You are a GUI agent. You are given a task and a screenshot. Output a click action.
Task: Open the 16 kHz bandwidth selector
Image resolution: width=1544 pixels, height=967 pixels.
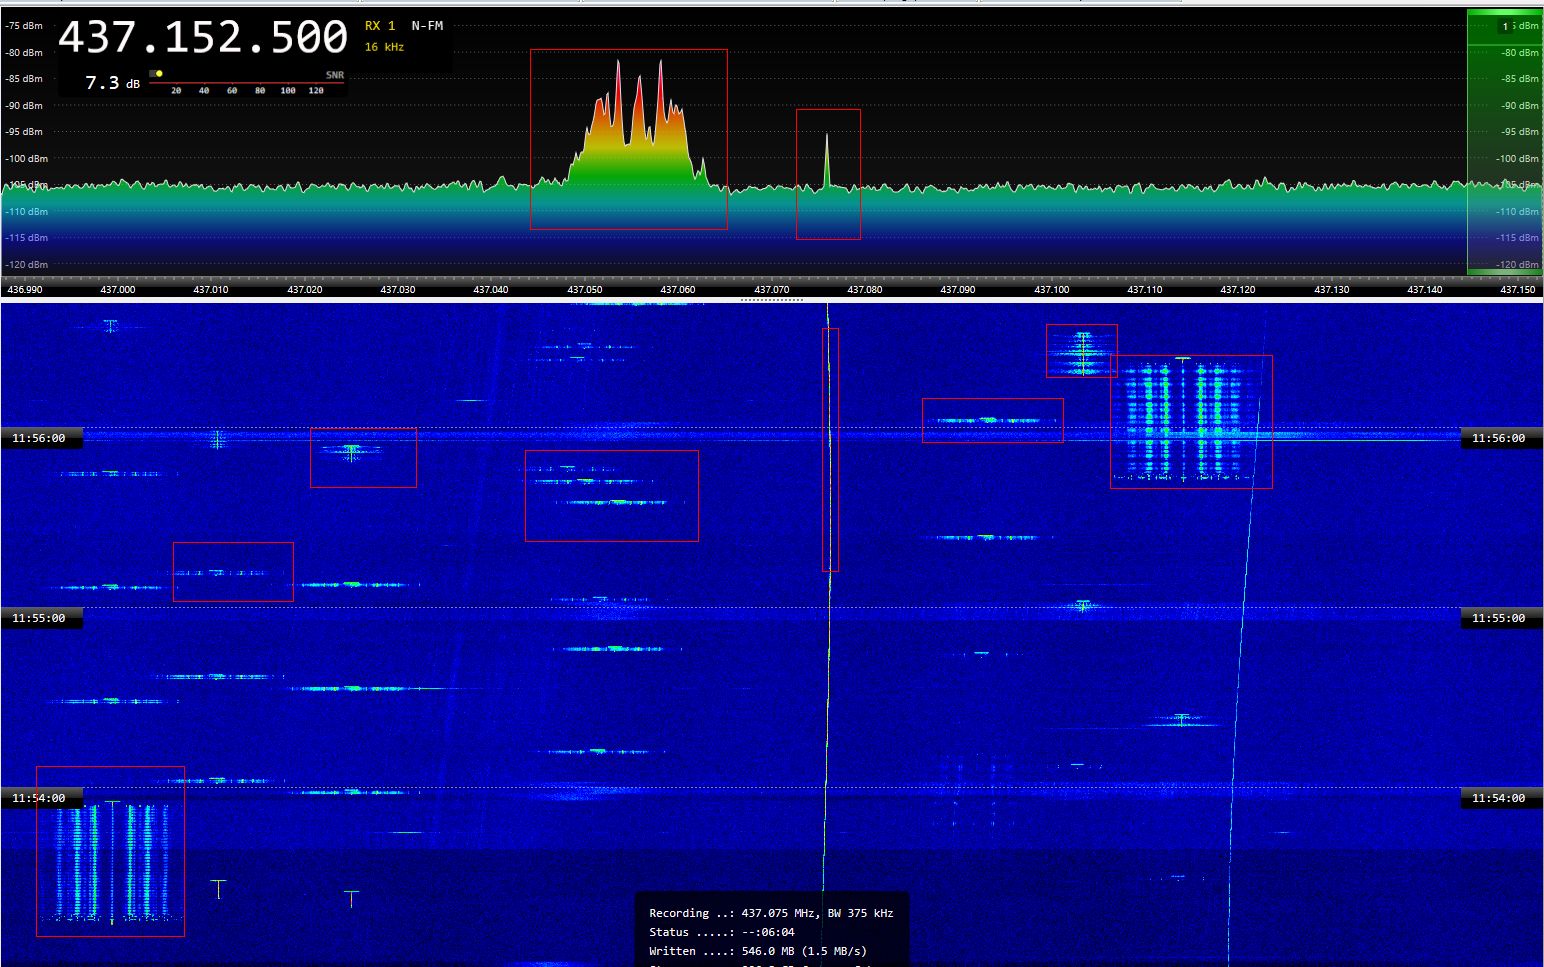click(x=384, y=46)
